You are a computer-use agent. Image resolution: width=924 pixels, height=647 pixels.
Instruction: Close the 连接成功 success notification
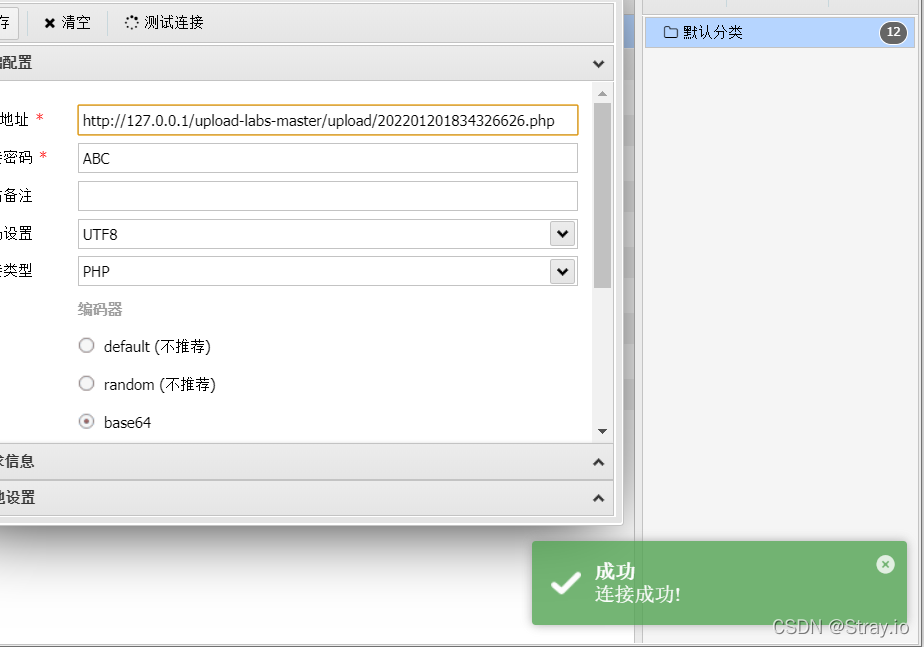(885, 565)
